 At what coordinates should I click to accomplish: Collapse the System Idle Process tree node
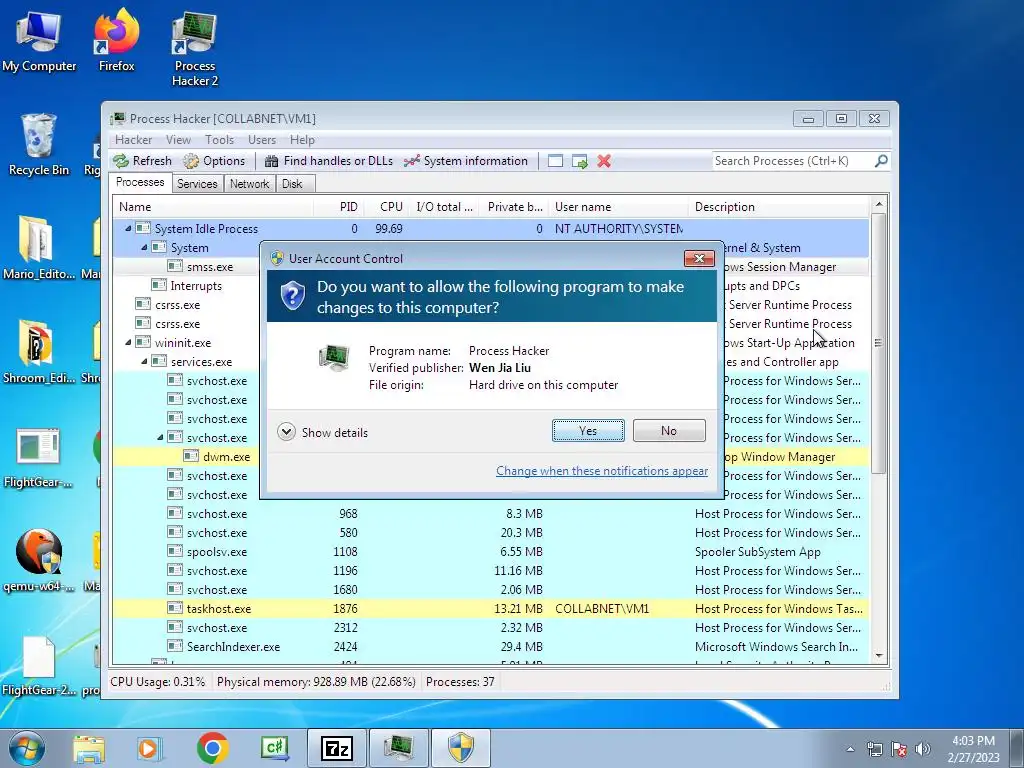coord(128,229)
